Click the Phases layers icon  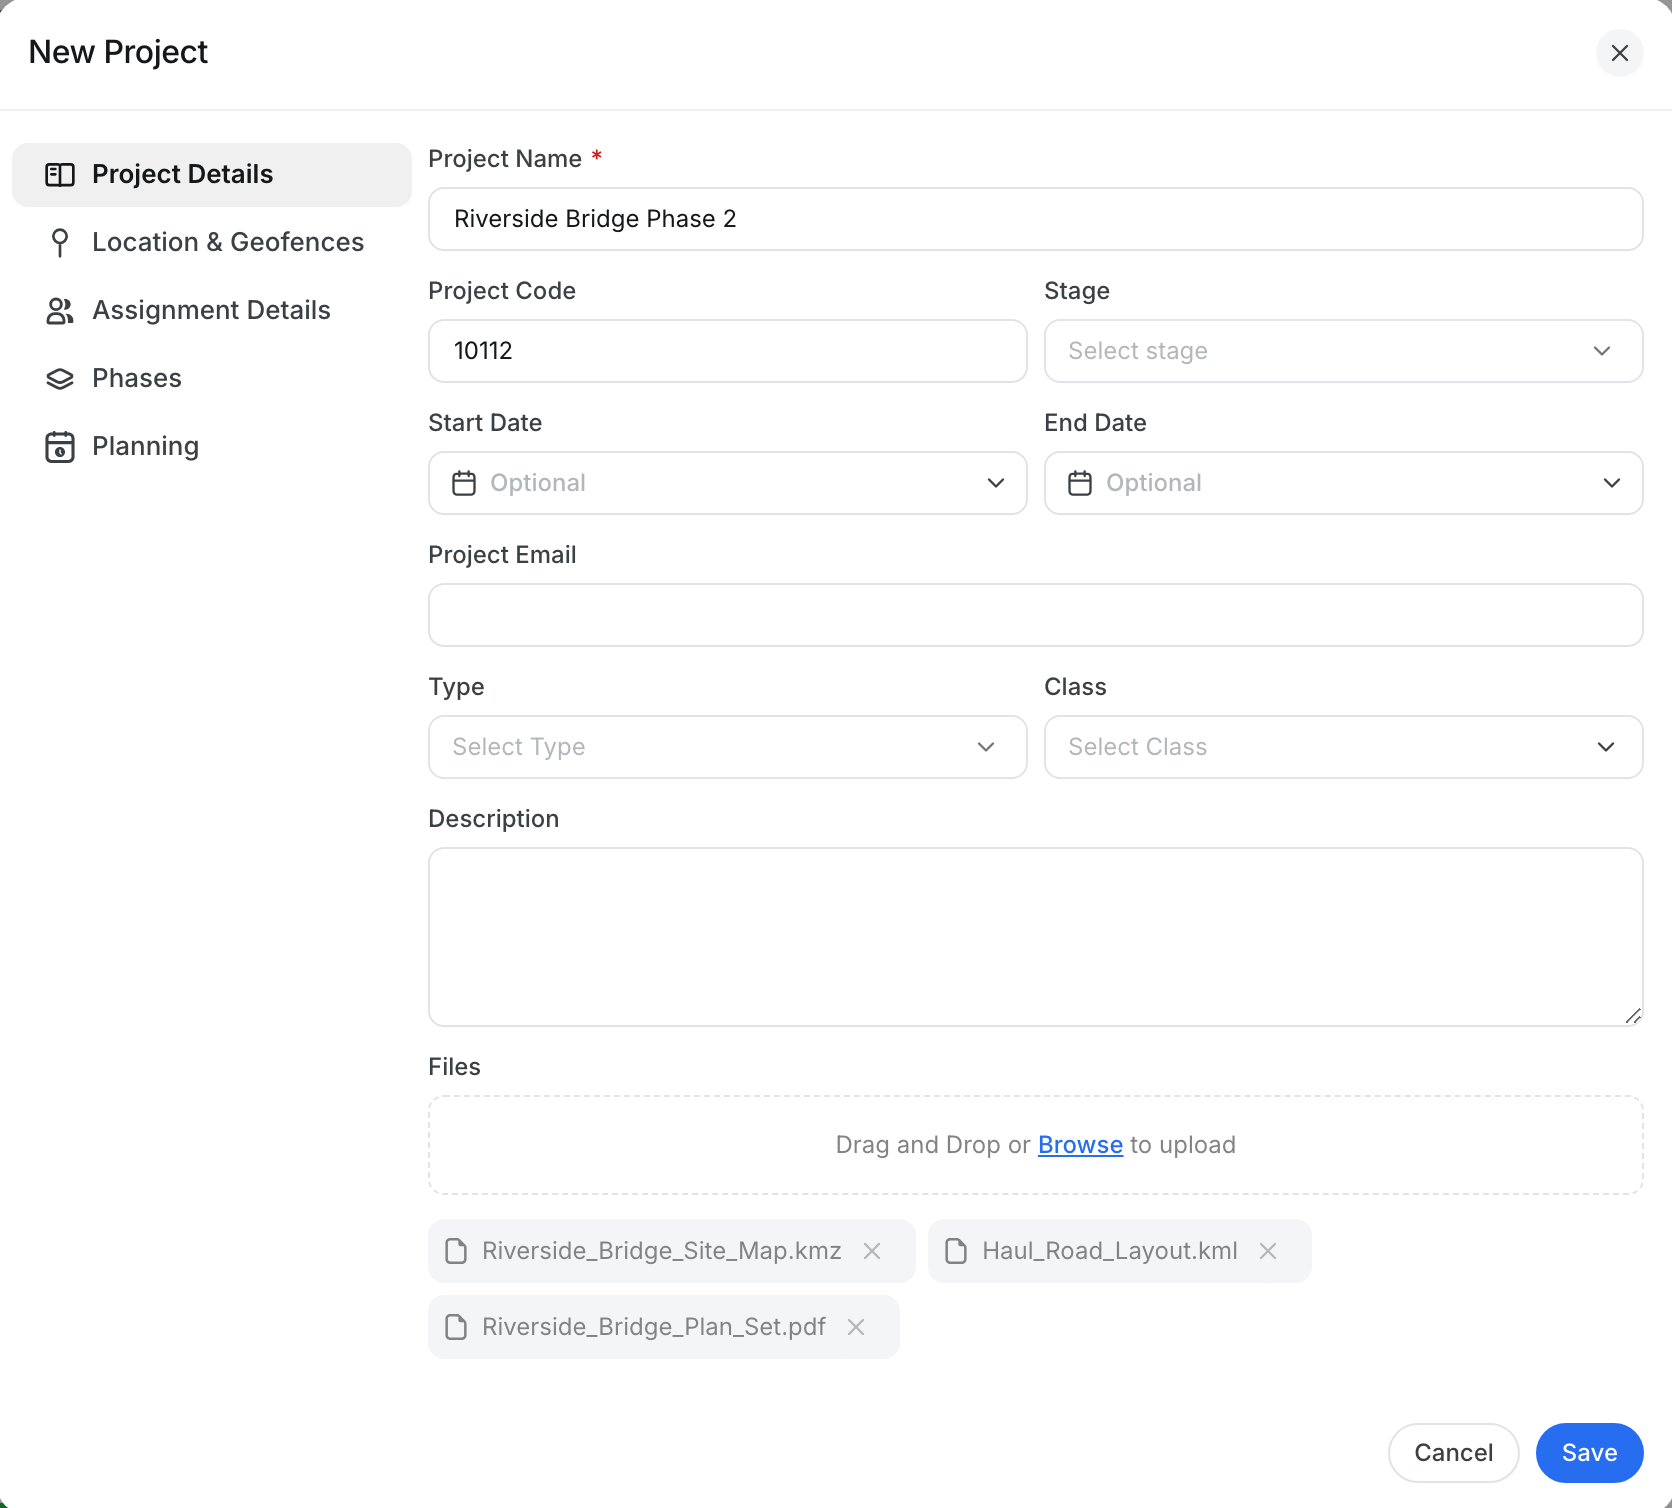60,378
